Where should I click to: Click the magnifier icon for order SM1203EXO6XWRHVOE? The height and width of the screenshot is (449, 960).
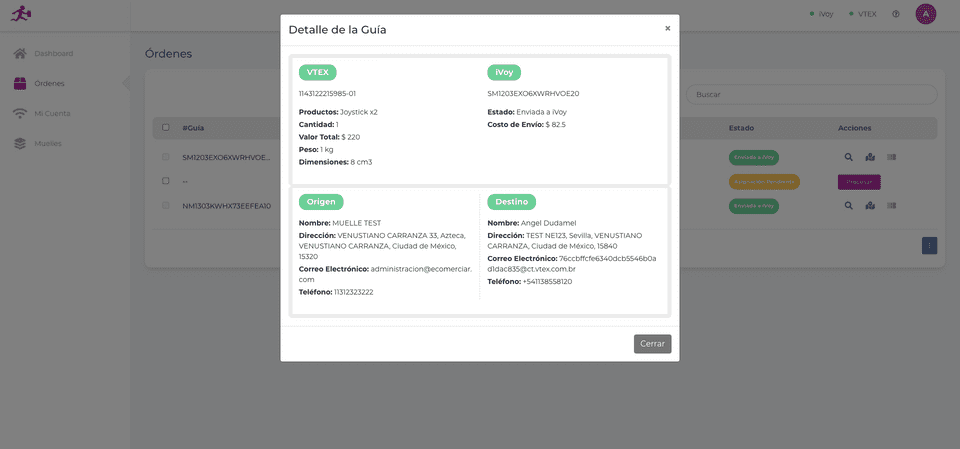(849, 157)
